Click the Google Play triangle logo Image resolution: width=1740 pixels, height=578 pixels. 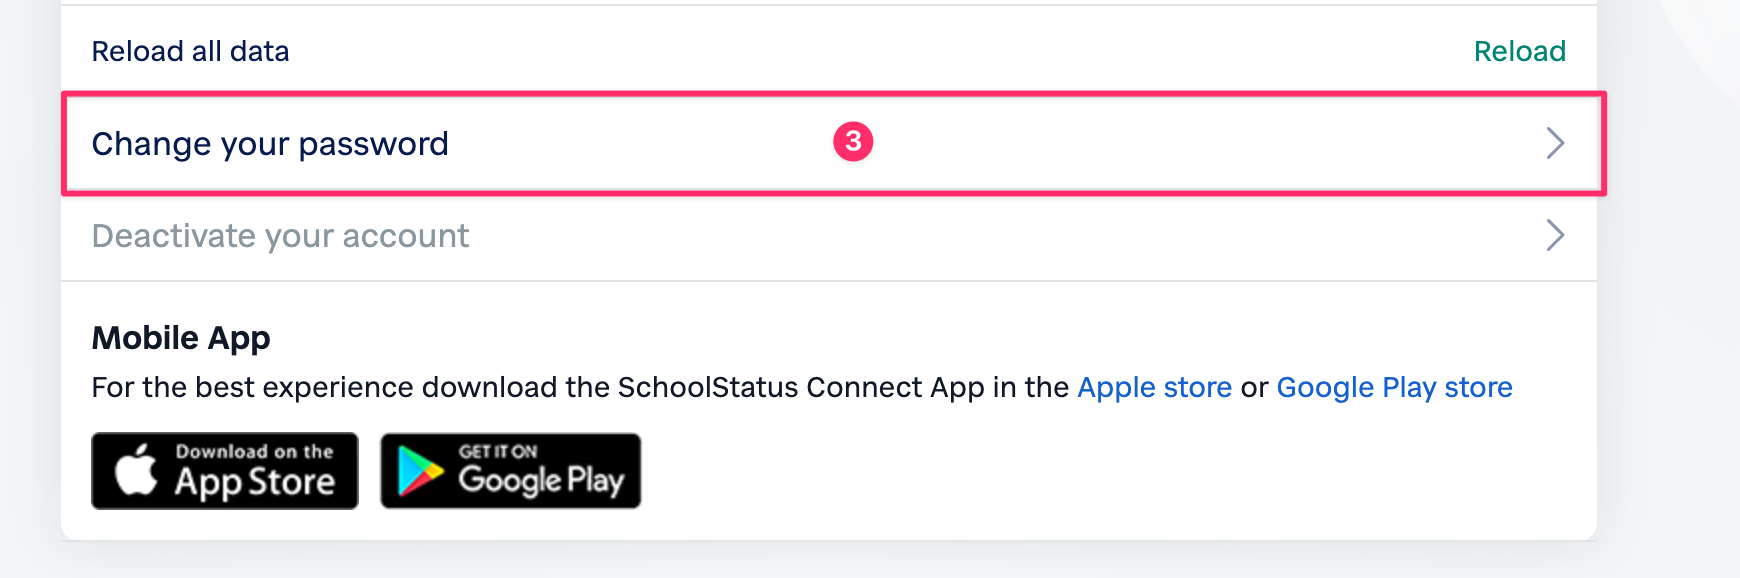(419, 471)
